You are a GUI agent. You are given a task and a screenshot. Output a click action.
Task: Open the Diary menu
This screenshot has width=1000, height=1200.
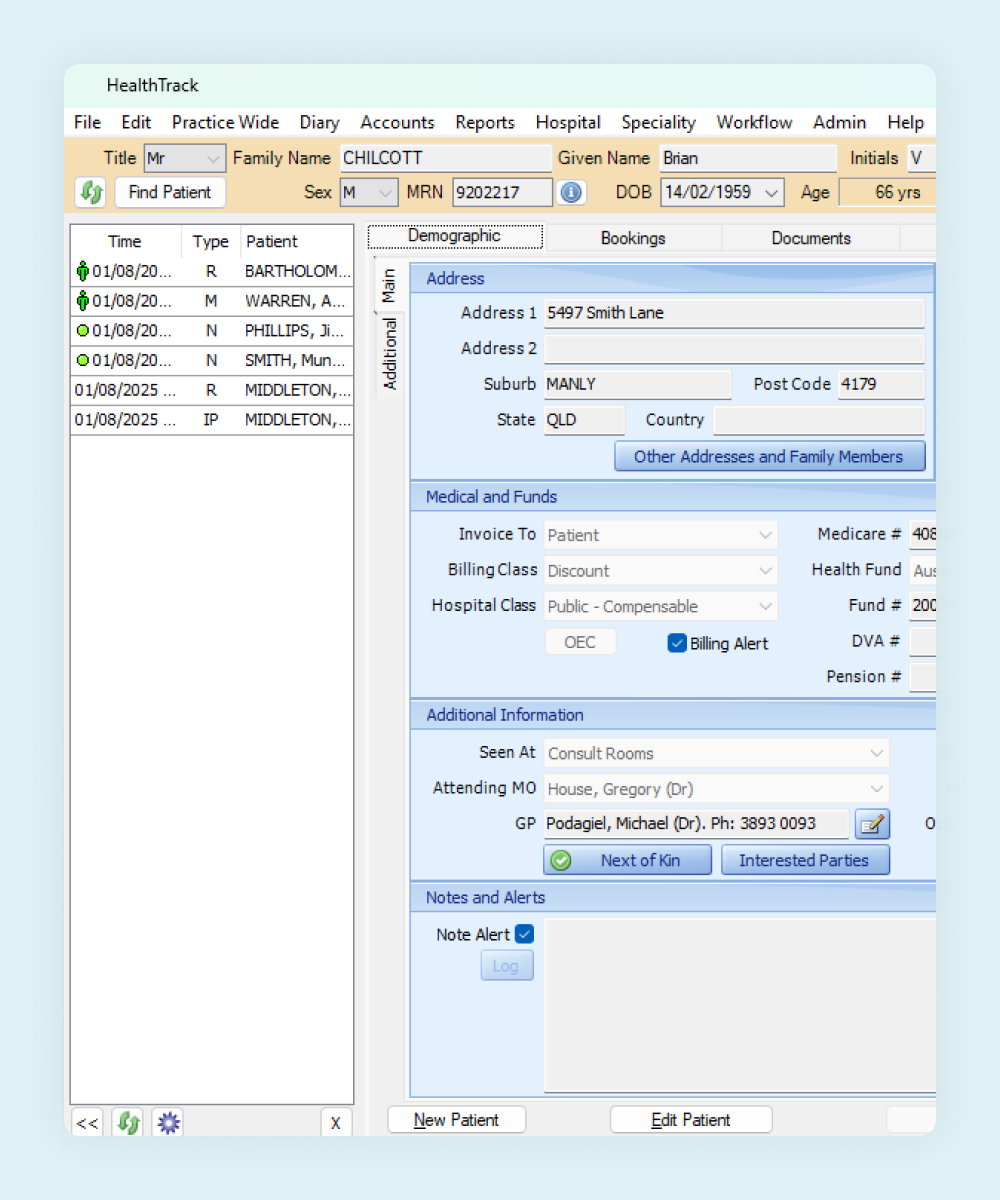point(319,122)
